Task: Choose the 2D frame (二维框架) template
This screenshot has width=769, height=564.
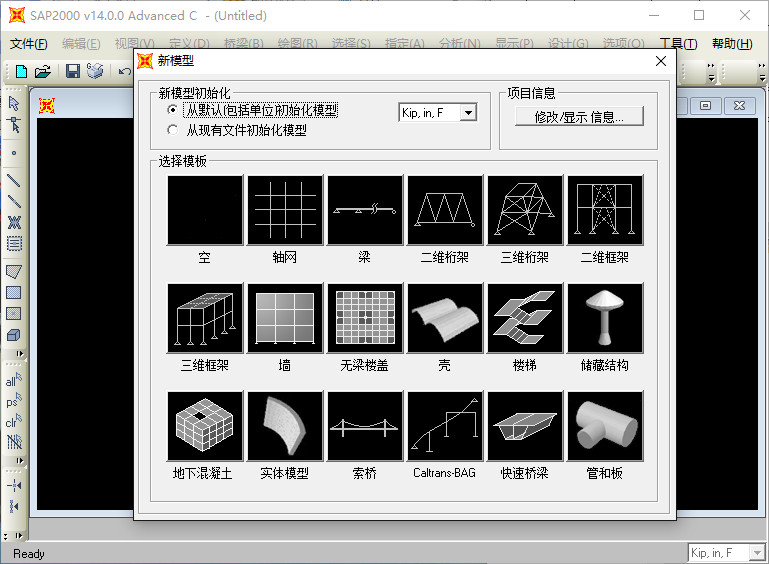Action: (605, 210)
